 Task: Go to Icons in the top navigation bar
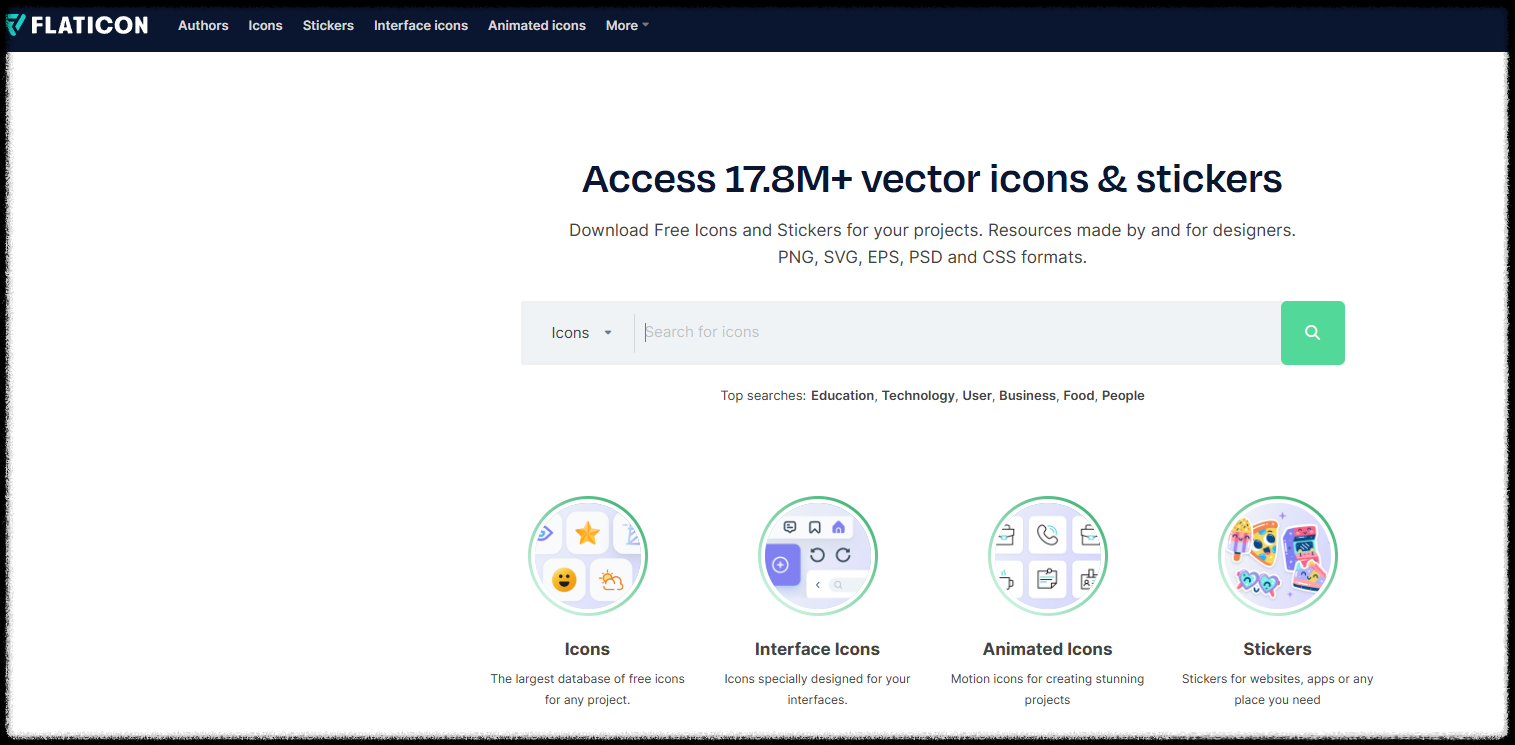[x=265, y=25]
